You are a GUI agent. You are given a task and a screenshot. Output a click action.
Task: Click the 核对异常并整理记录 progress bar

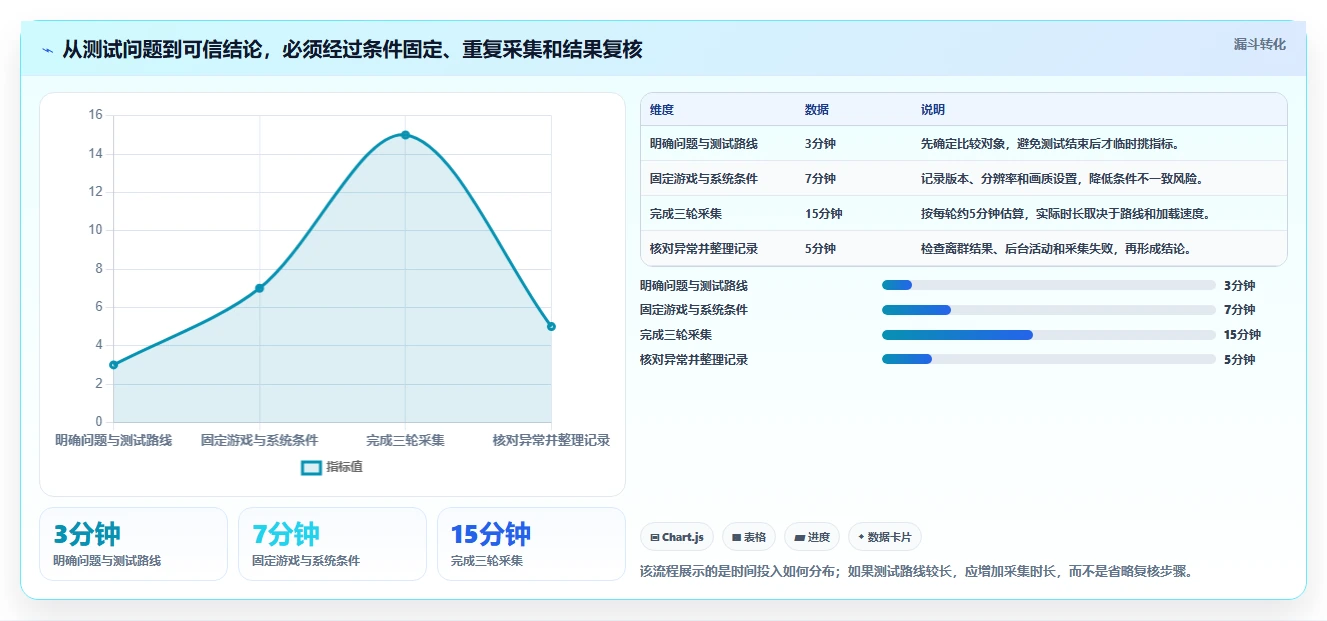(1049, 359)
